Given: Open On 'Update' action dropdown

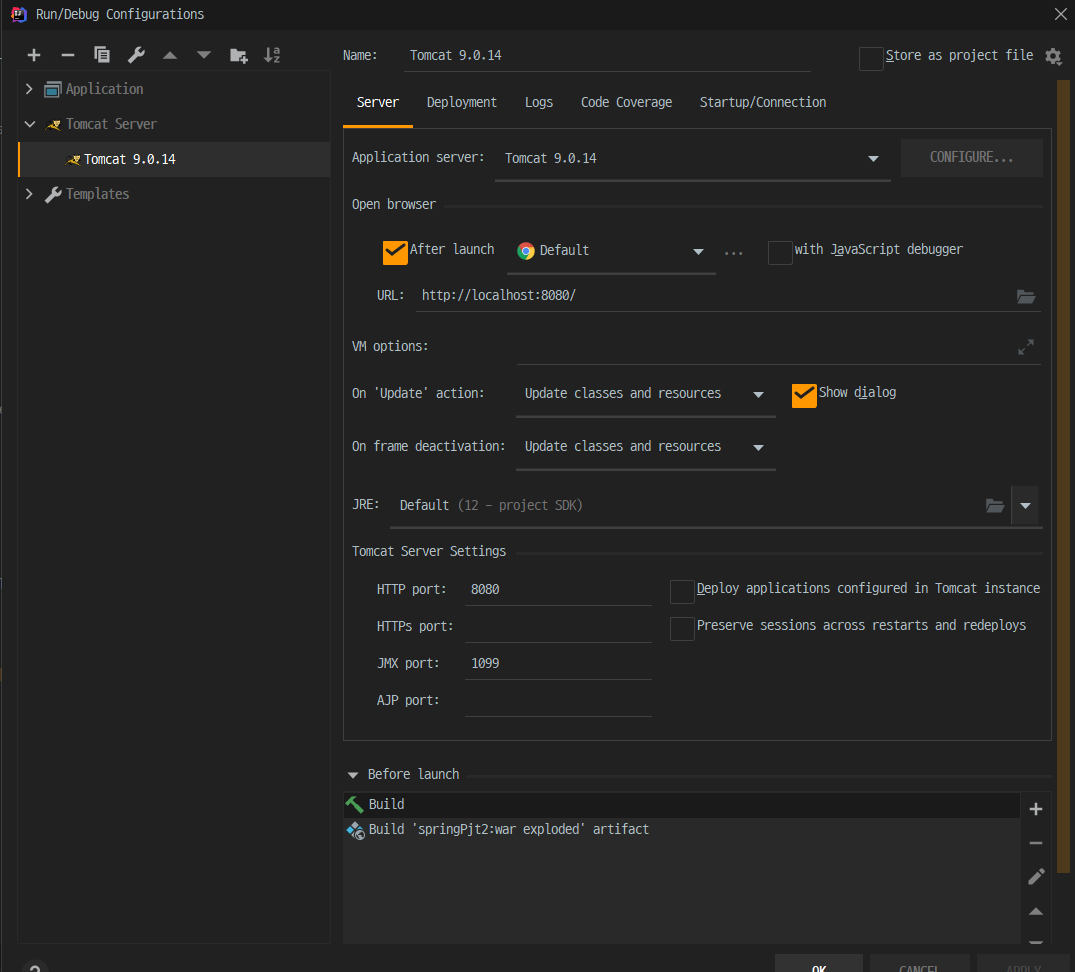Looking at the screenshot, I should 645,394.
